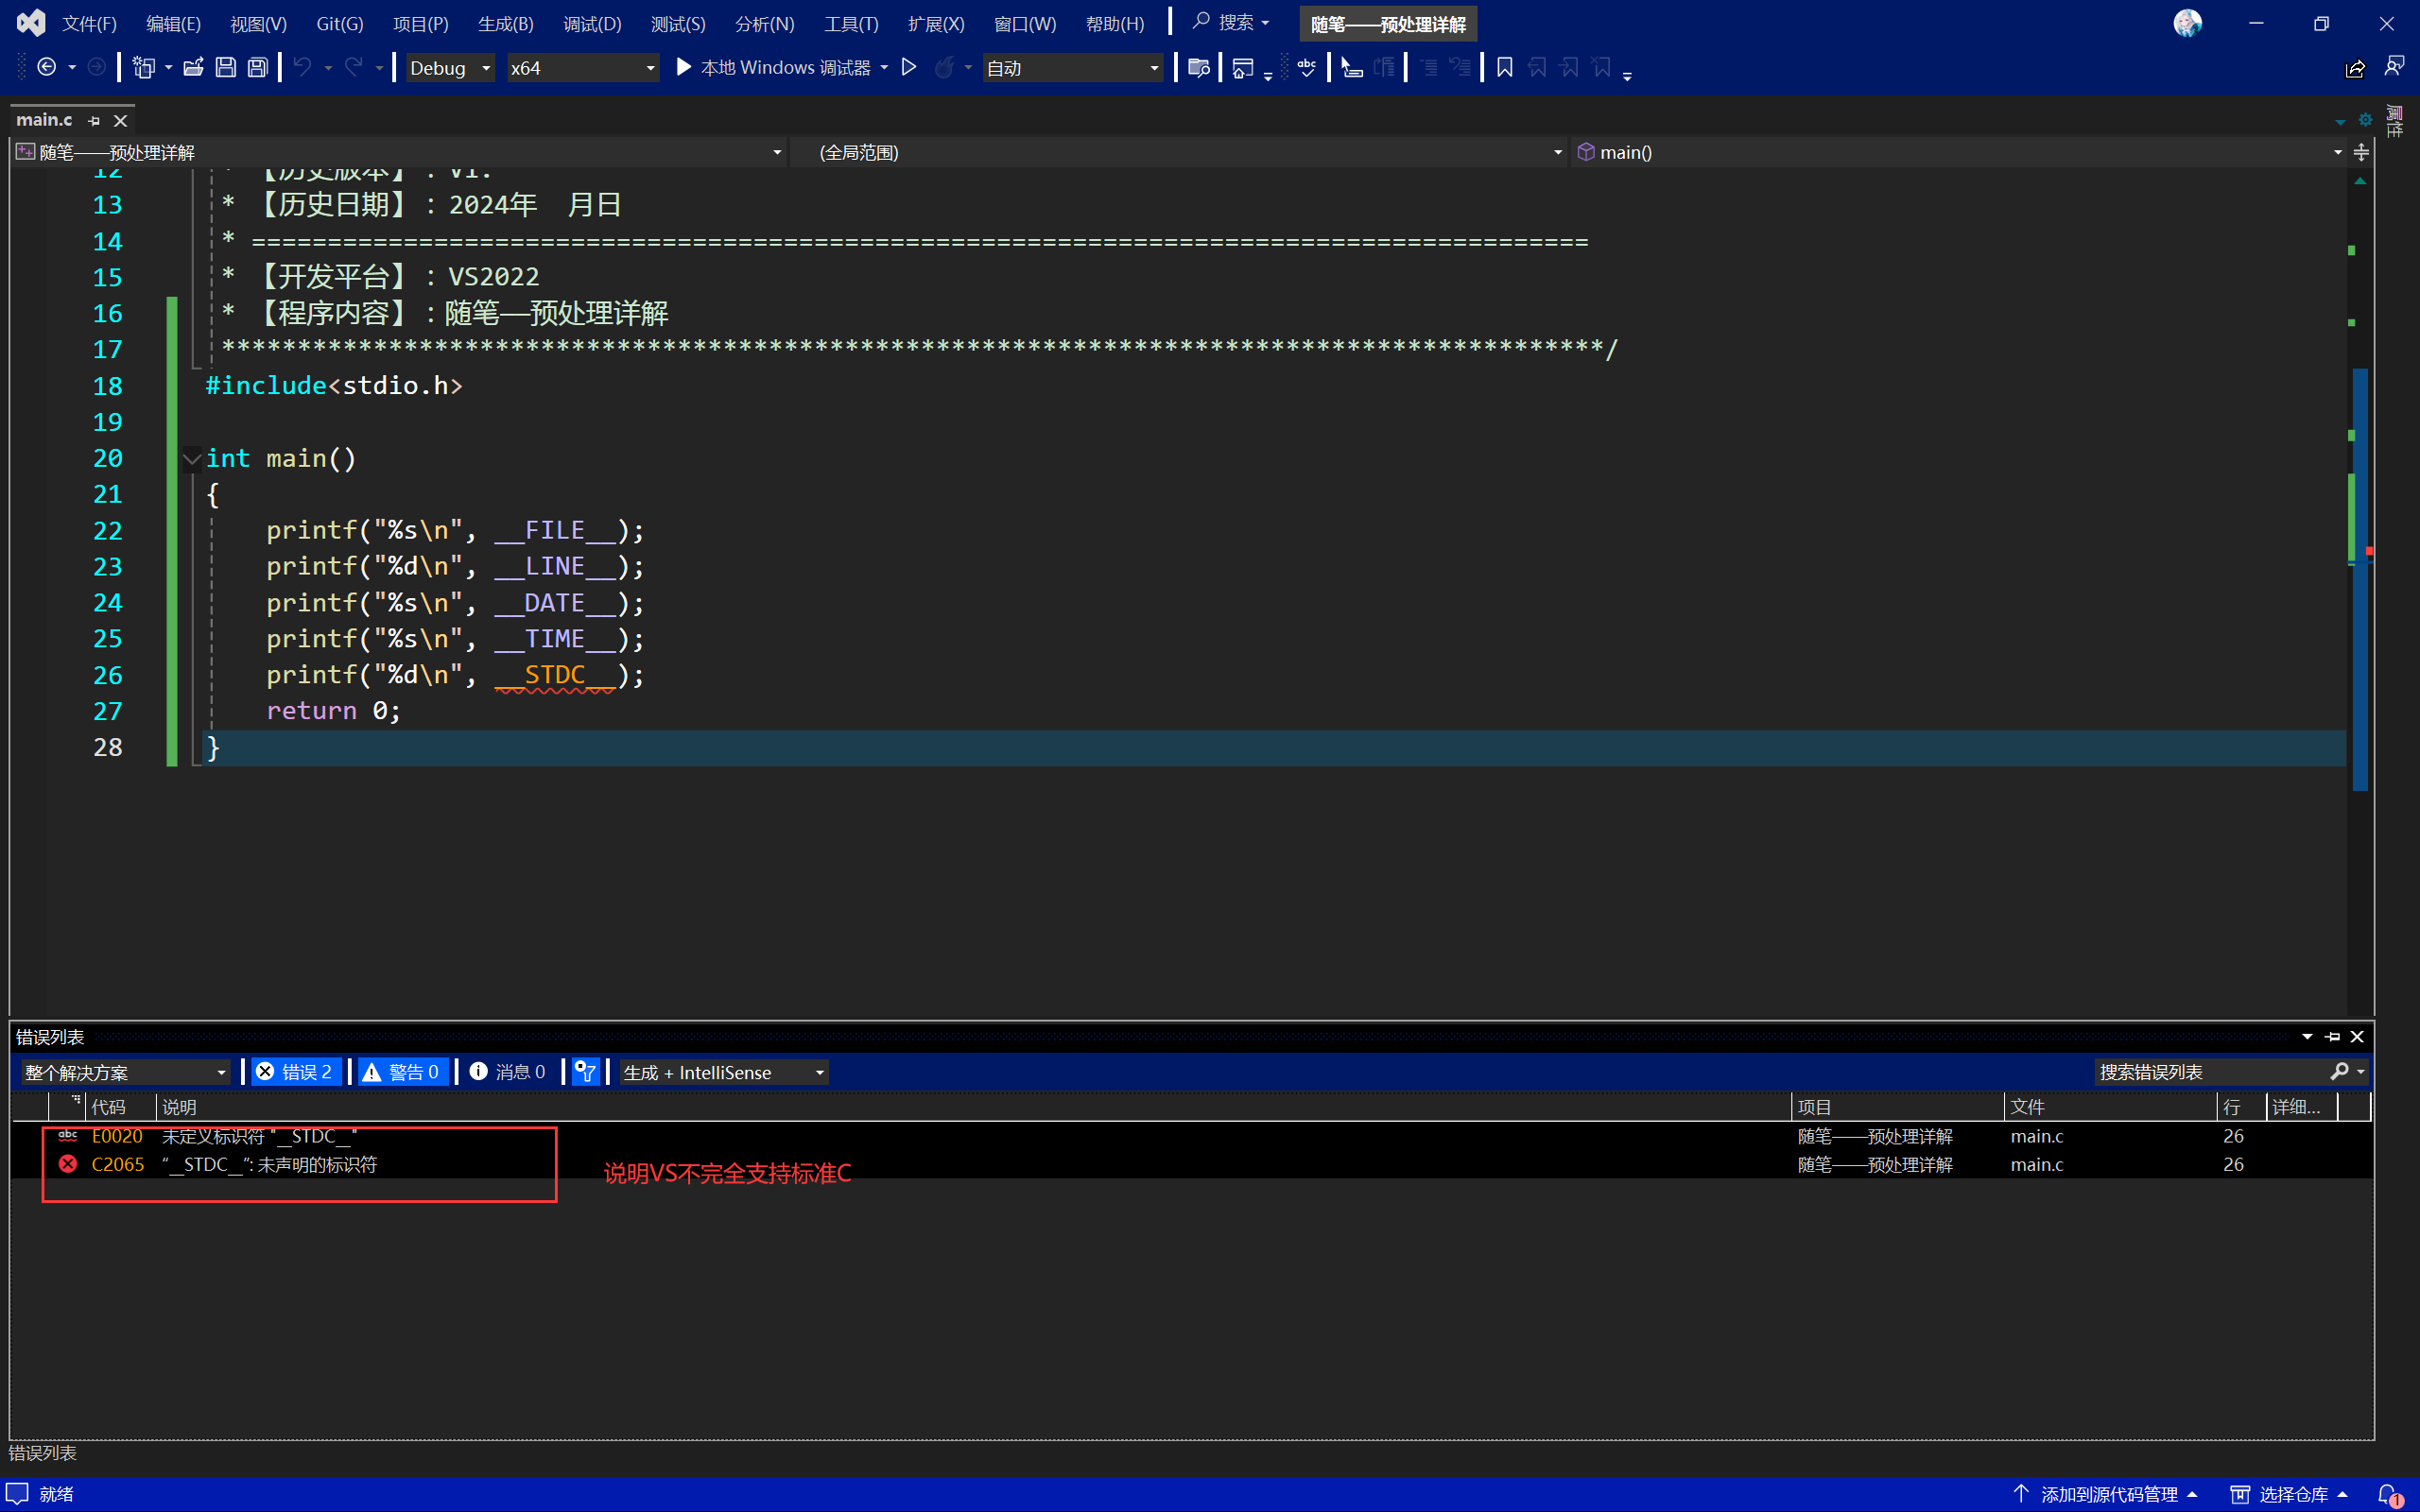This screenshot has width=2420, height=1512.
Task: Open the 帮助(H) menu
Action: tap(1115, 23)
